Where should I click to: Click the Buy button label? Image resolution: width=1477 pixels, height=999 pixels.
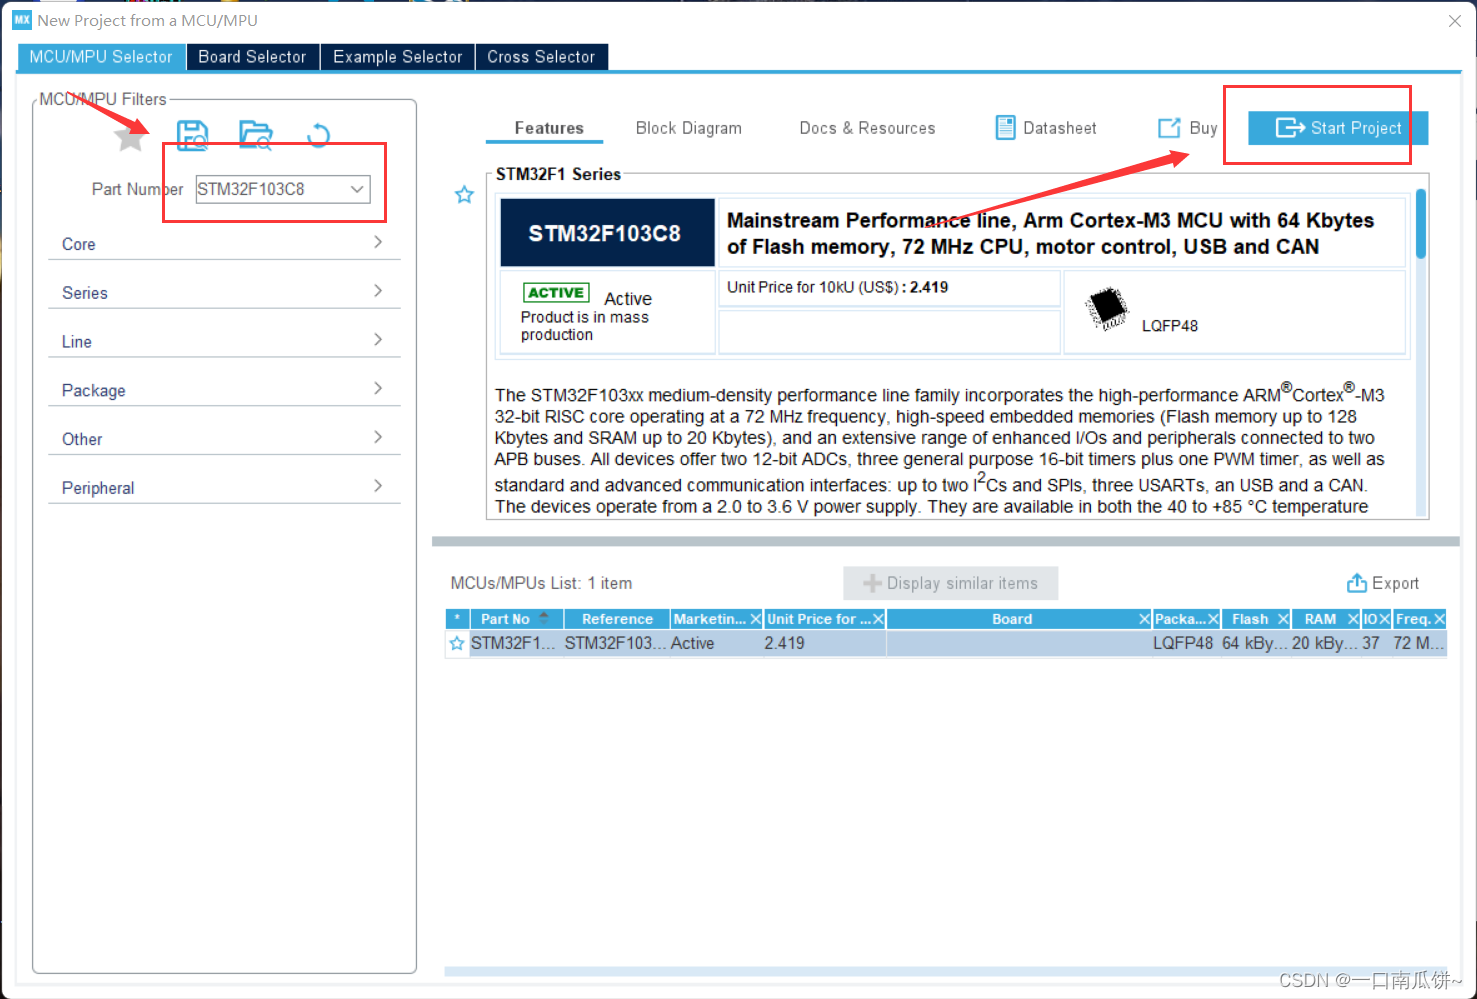1203,128
